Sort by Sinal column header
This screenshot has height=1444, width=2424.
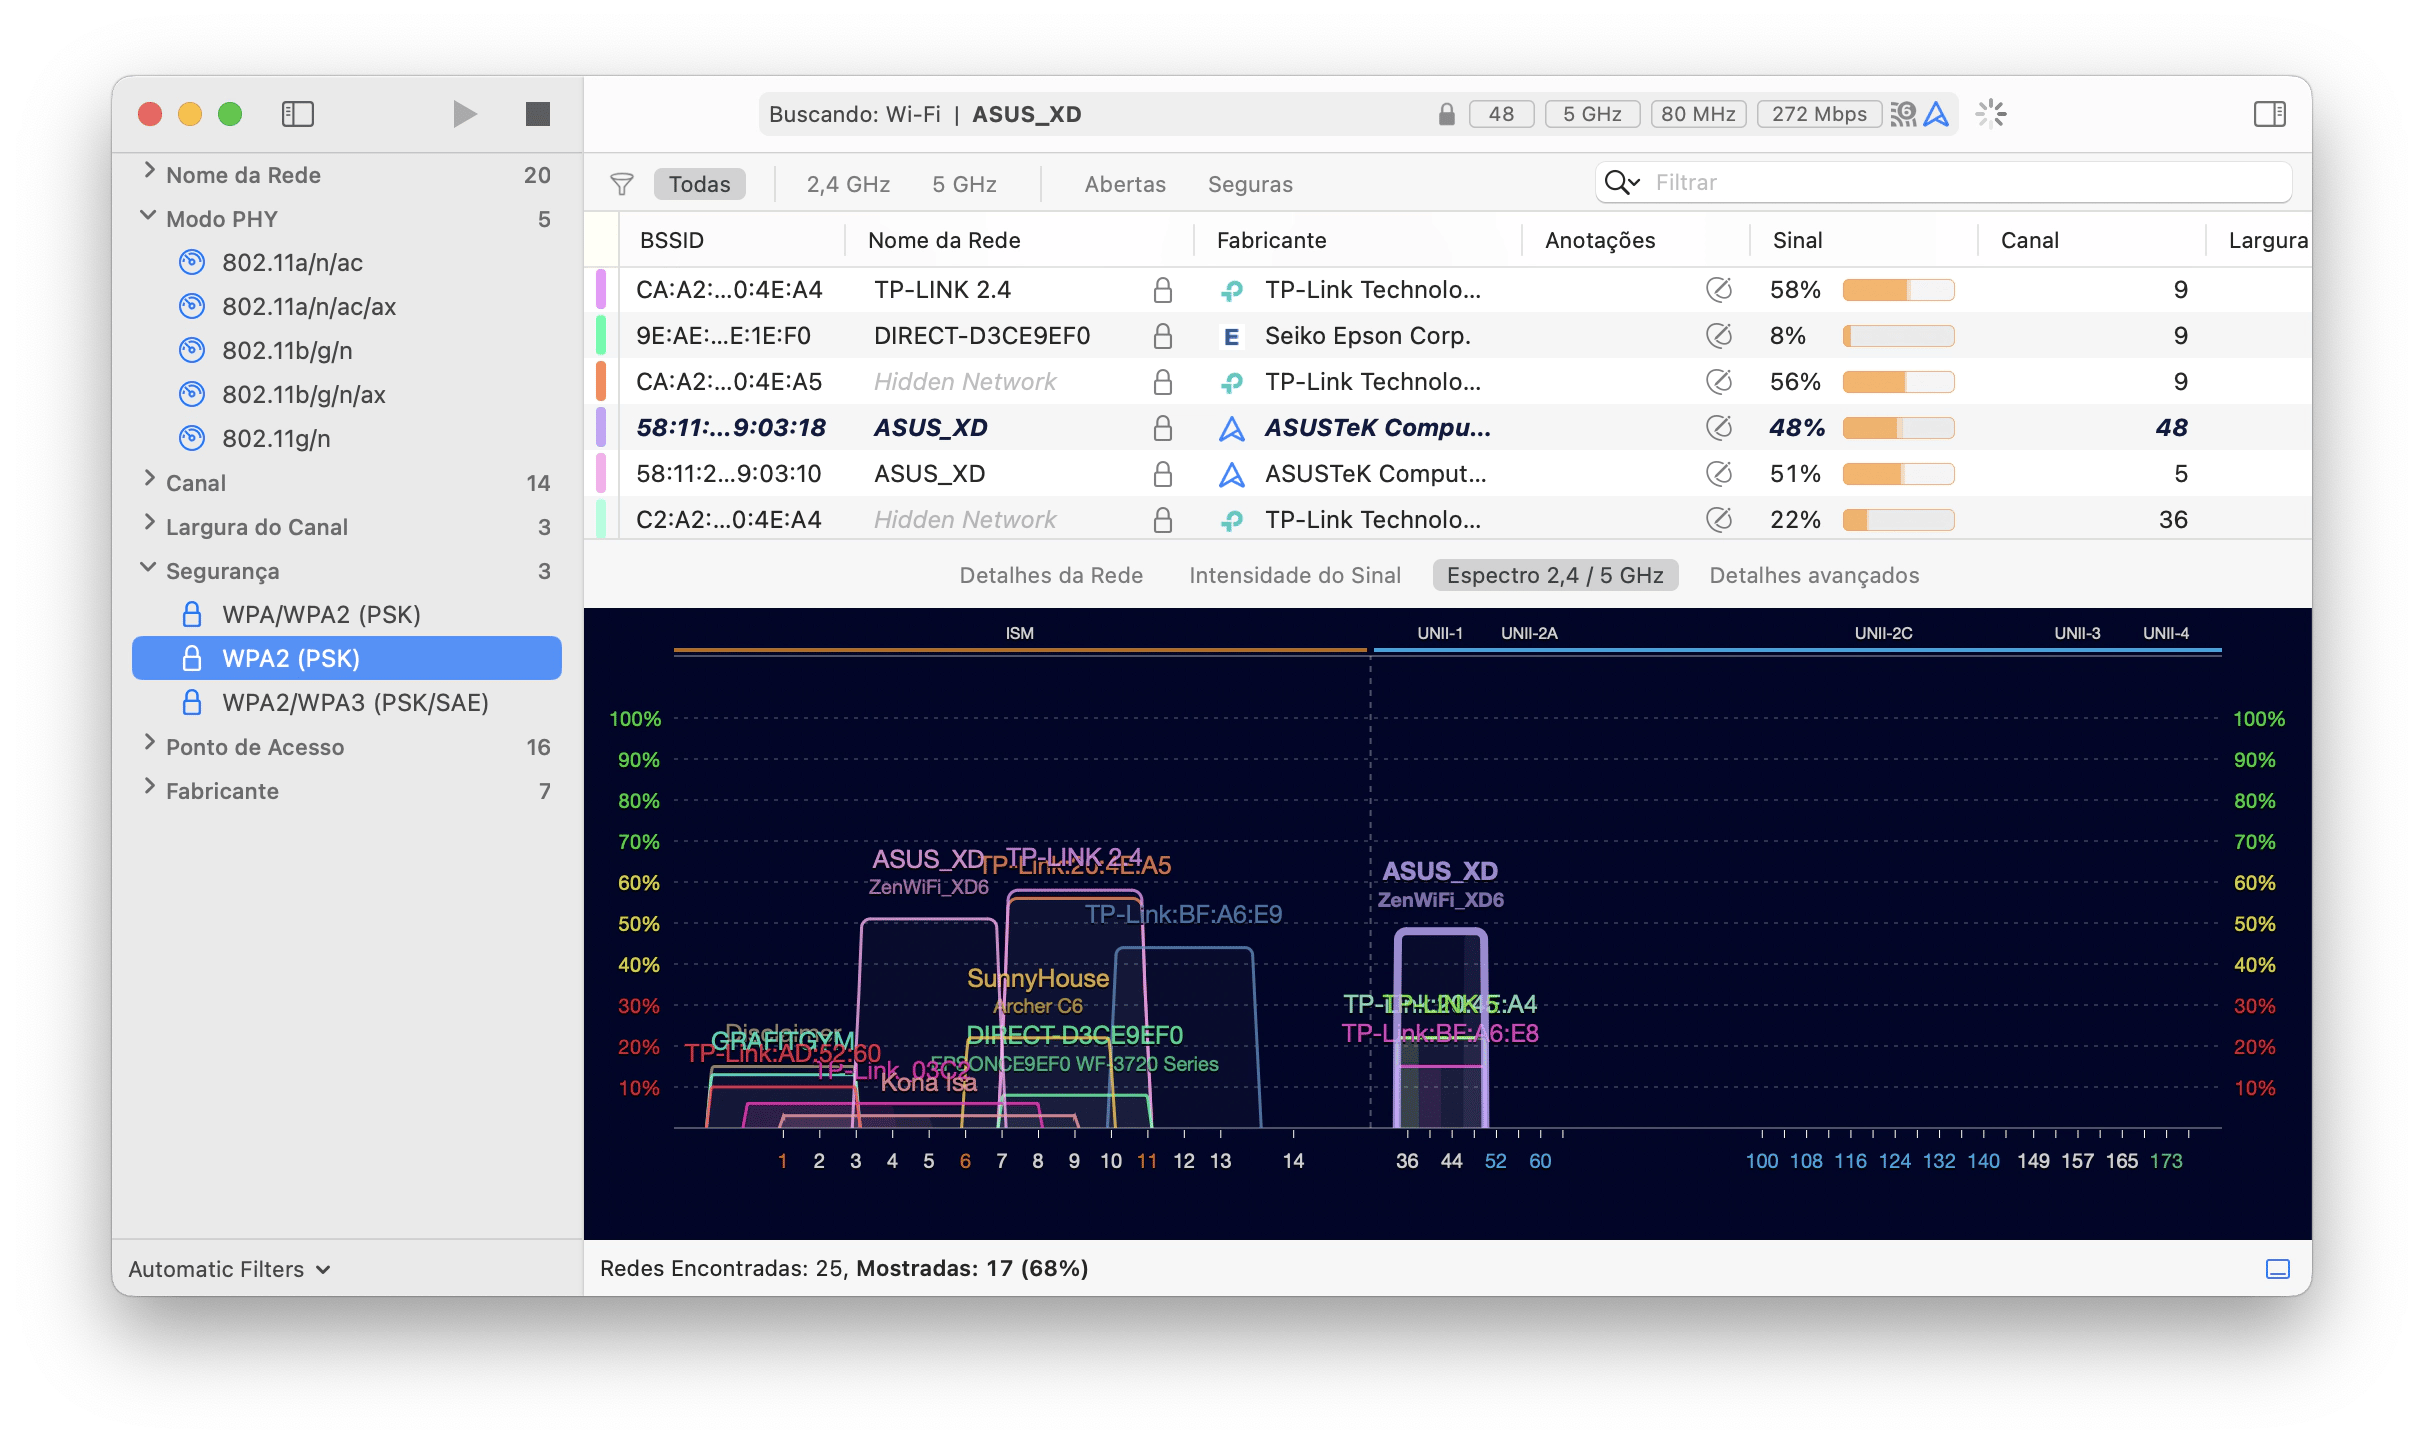click(x=1797, y=240)
